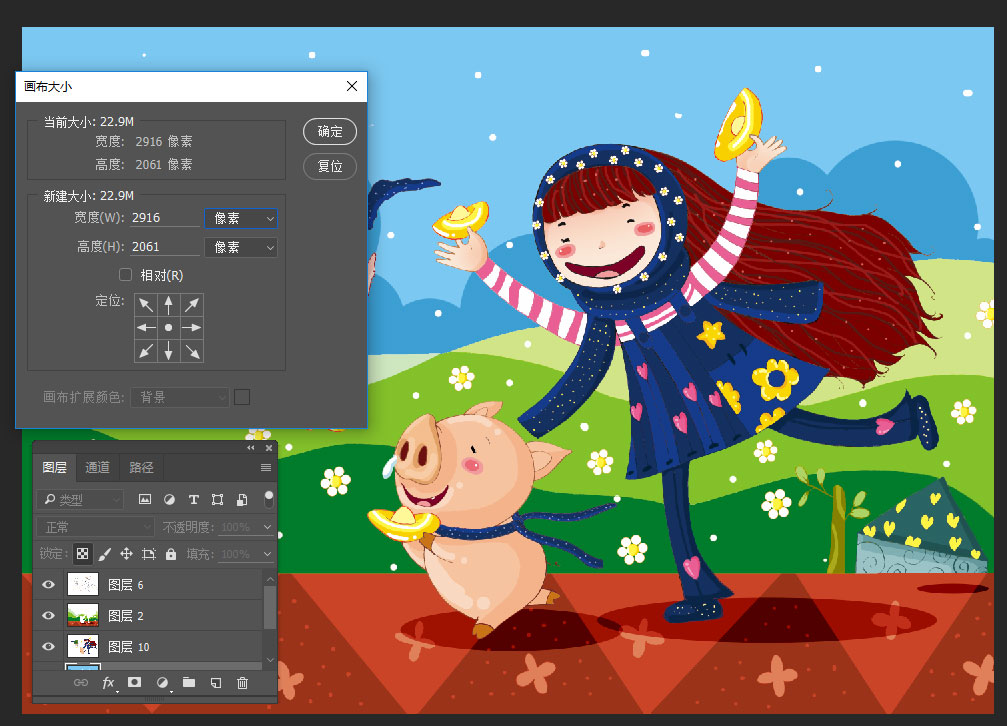Click the 复位 button
The image size is (1007, 726).
(x=330, y=166)
